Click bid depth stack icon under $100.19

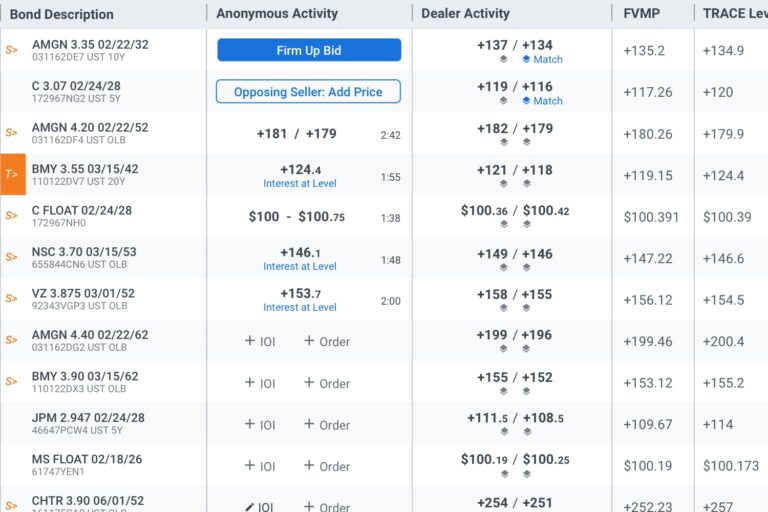504,474
